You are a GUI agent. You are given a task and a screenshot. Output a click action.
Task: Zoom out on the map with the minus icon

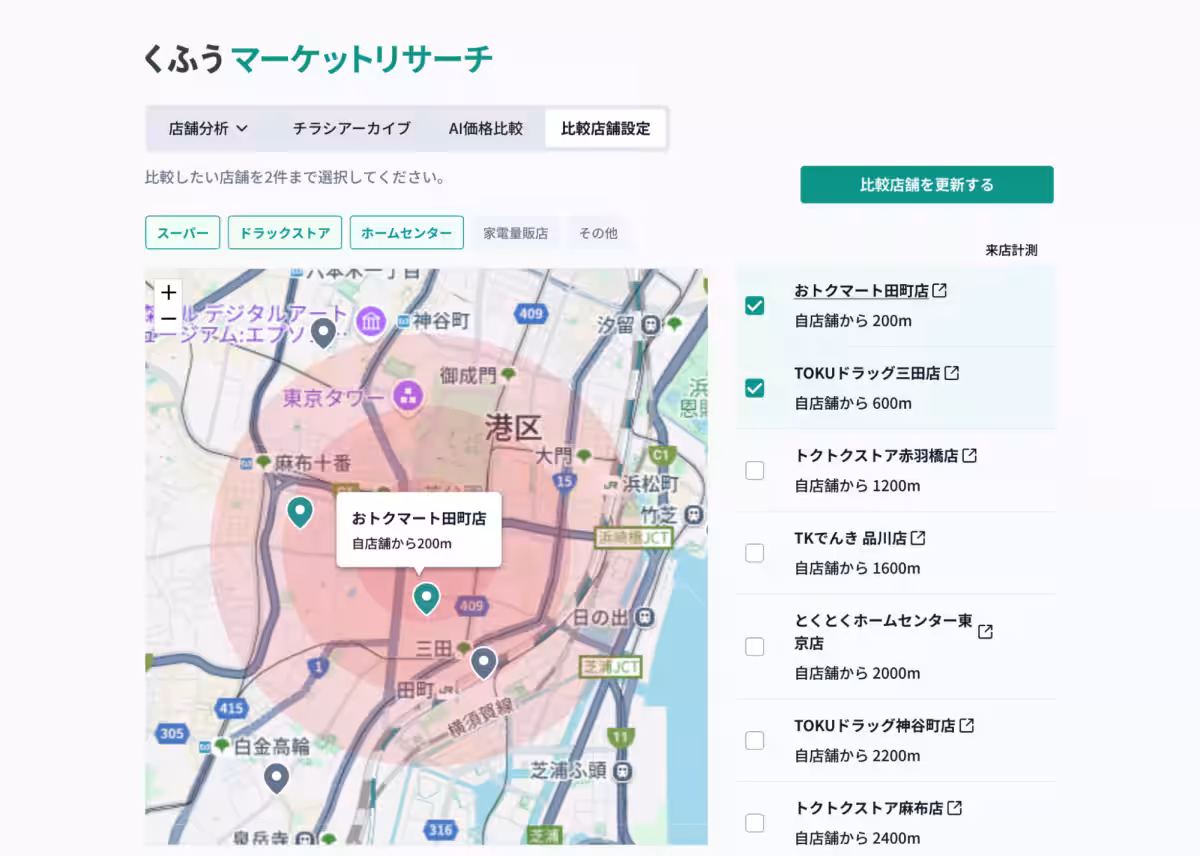(x=168, y=316)
